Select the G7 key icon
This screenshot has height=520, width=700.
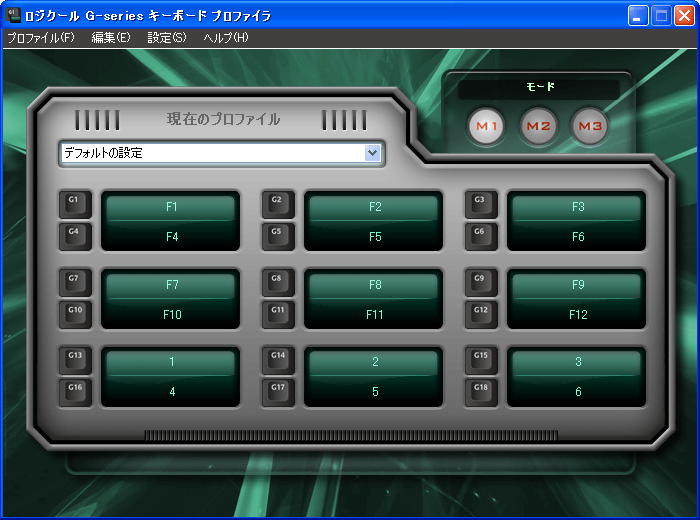(x=75, y=283)
